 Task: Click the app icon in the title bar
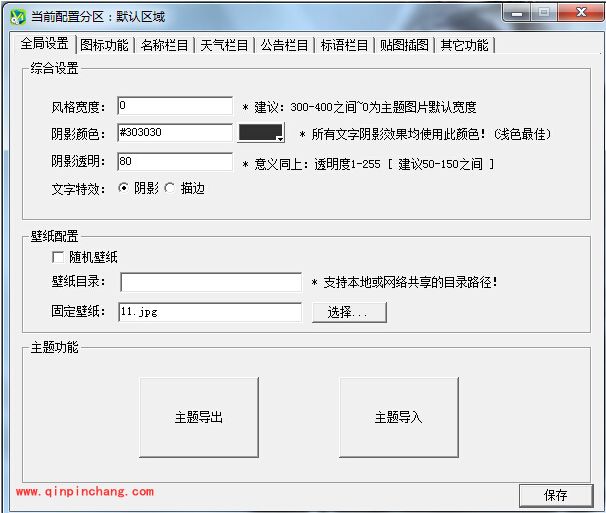[17, 16]
